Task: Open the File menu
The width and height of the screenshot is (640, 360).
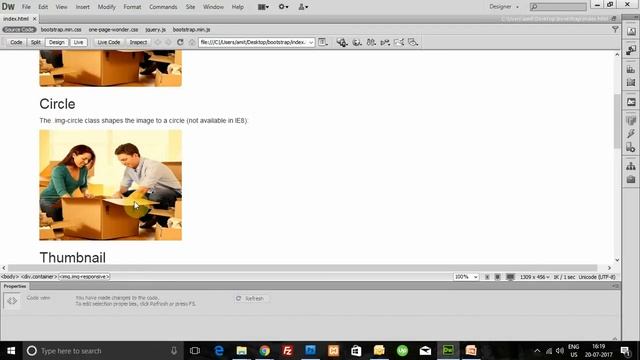Action: (26, 7)
